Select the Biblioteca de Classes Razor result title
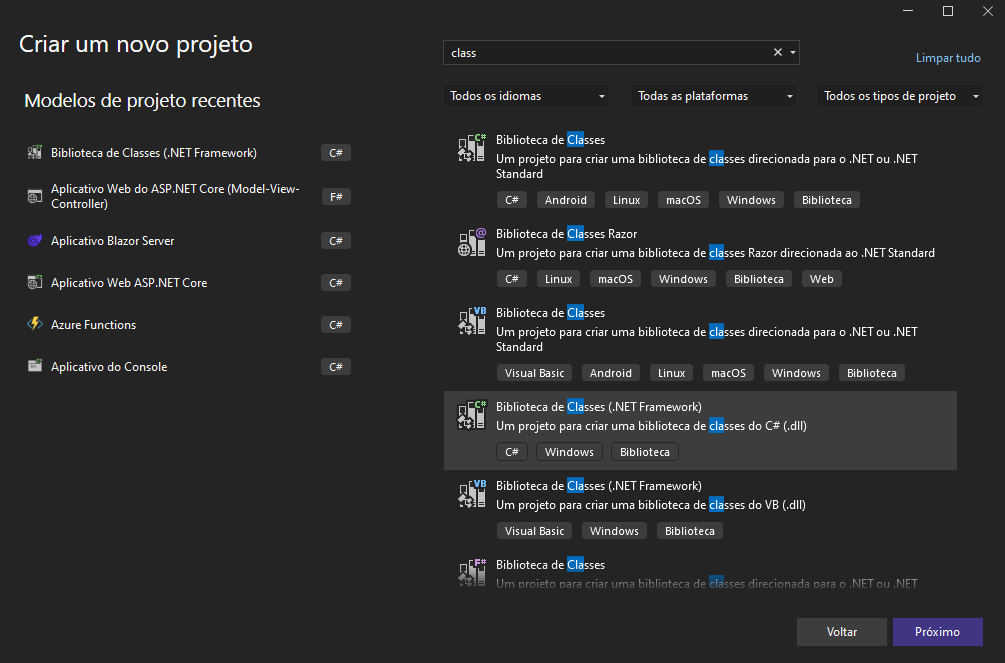This screenshot has height=663, width=1005. coord(567,233)
